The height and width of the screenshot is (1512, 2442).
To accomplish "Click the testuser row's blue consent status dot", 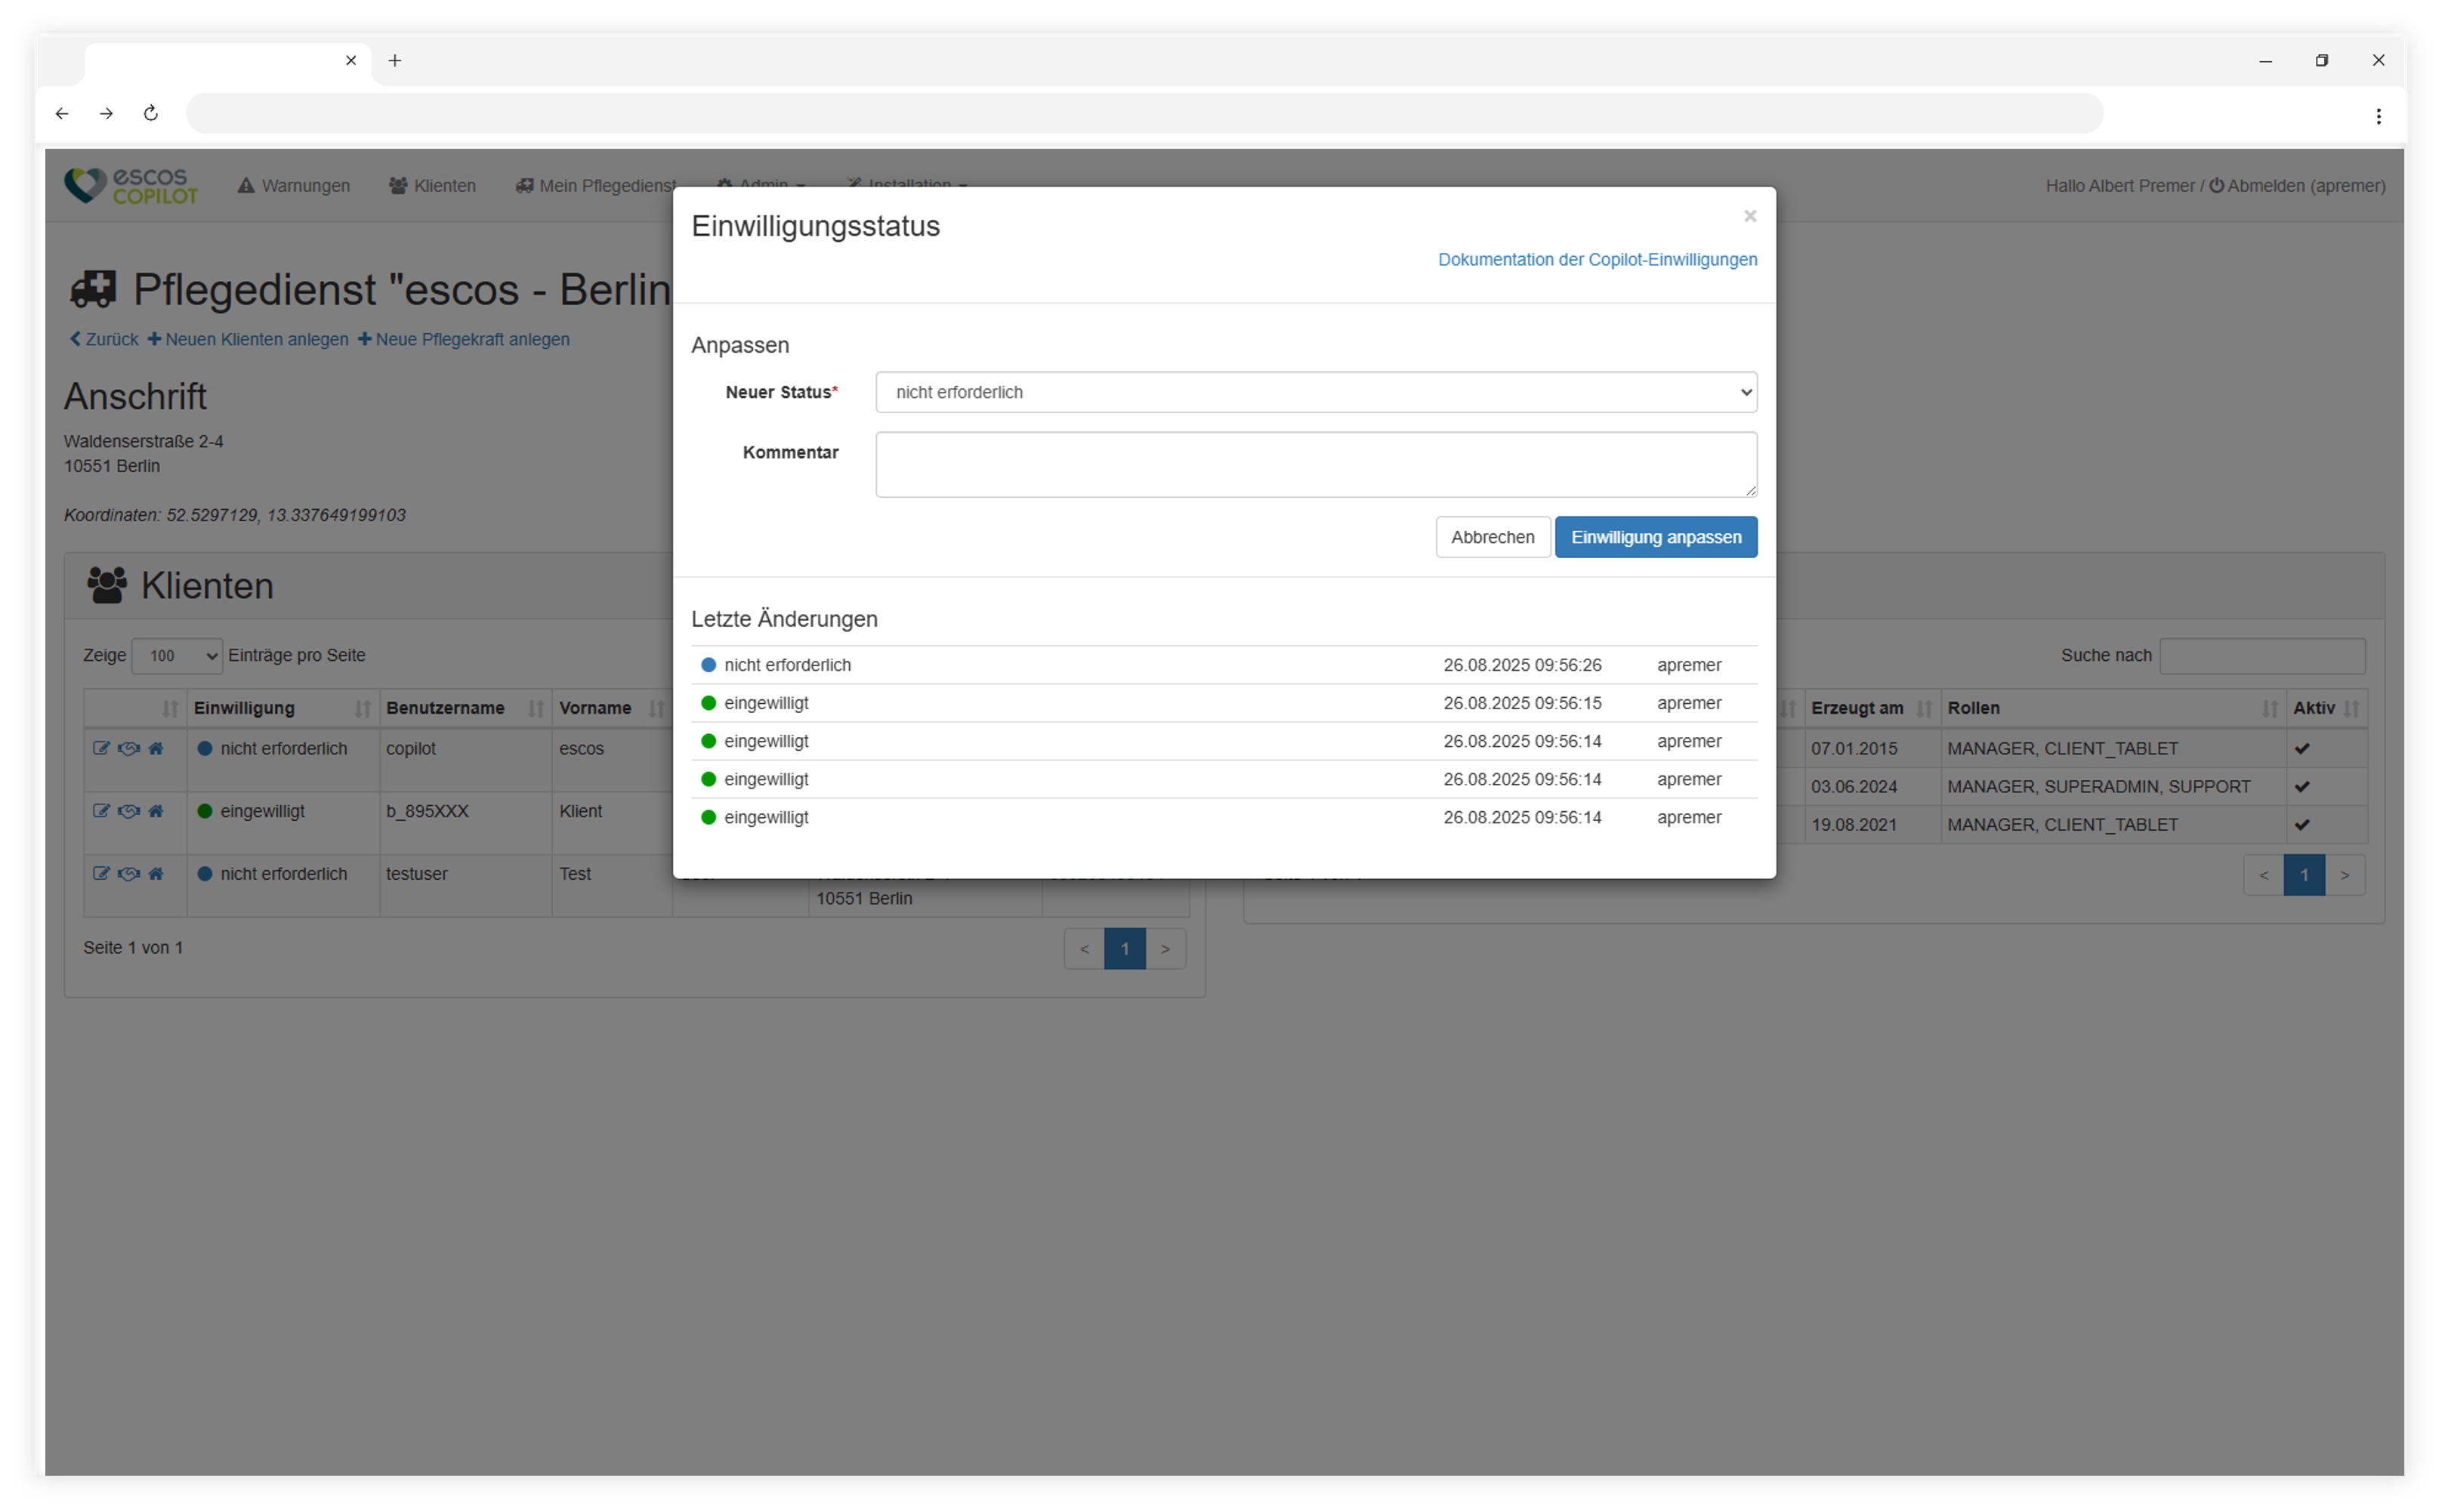I will tap(205, 873).
